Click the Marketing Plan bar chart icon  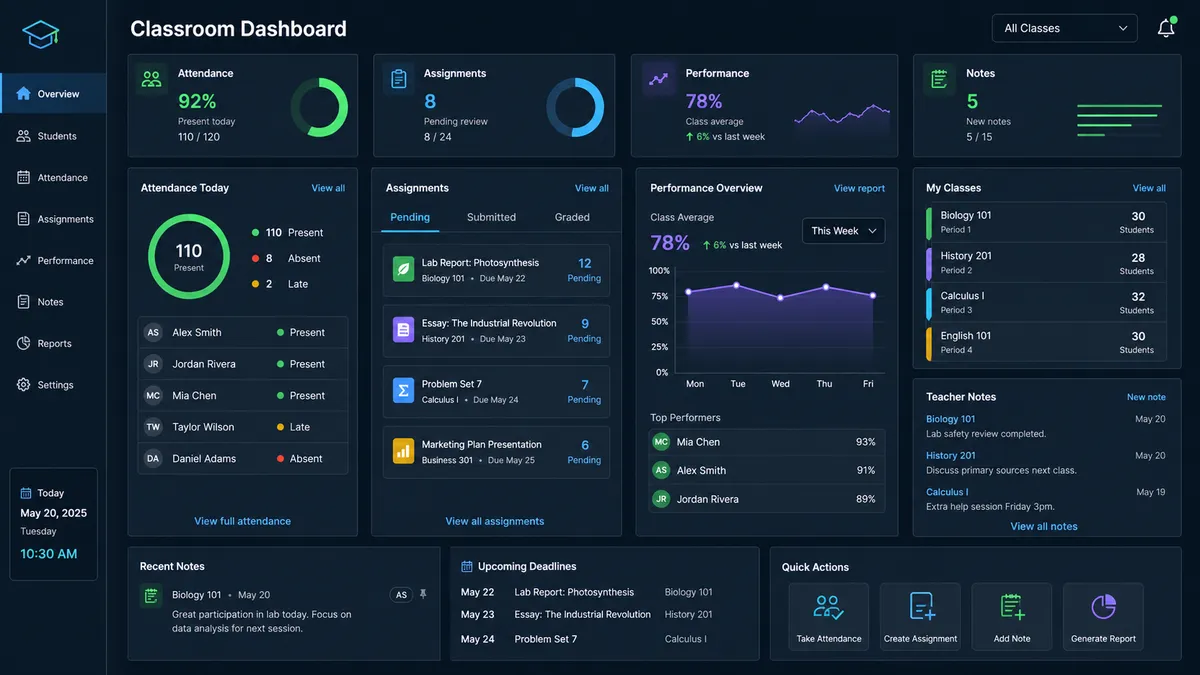[x=403, y=451]
